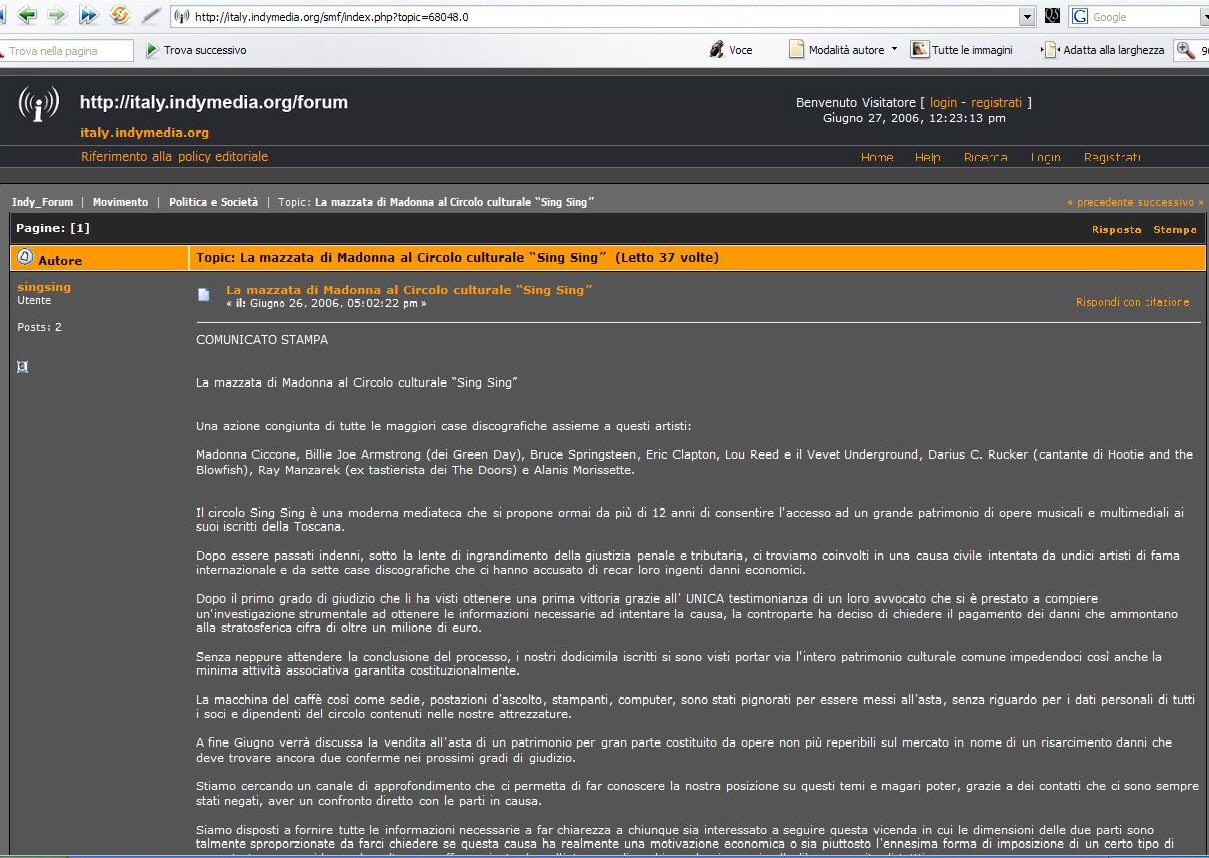The height and width of the screenshot is (858, 1209).
Task: View singsing's profile icon under Posts
Action: pos(23,367)
